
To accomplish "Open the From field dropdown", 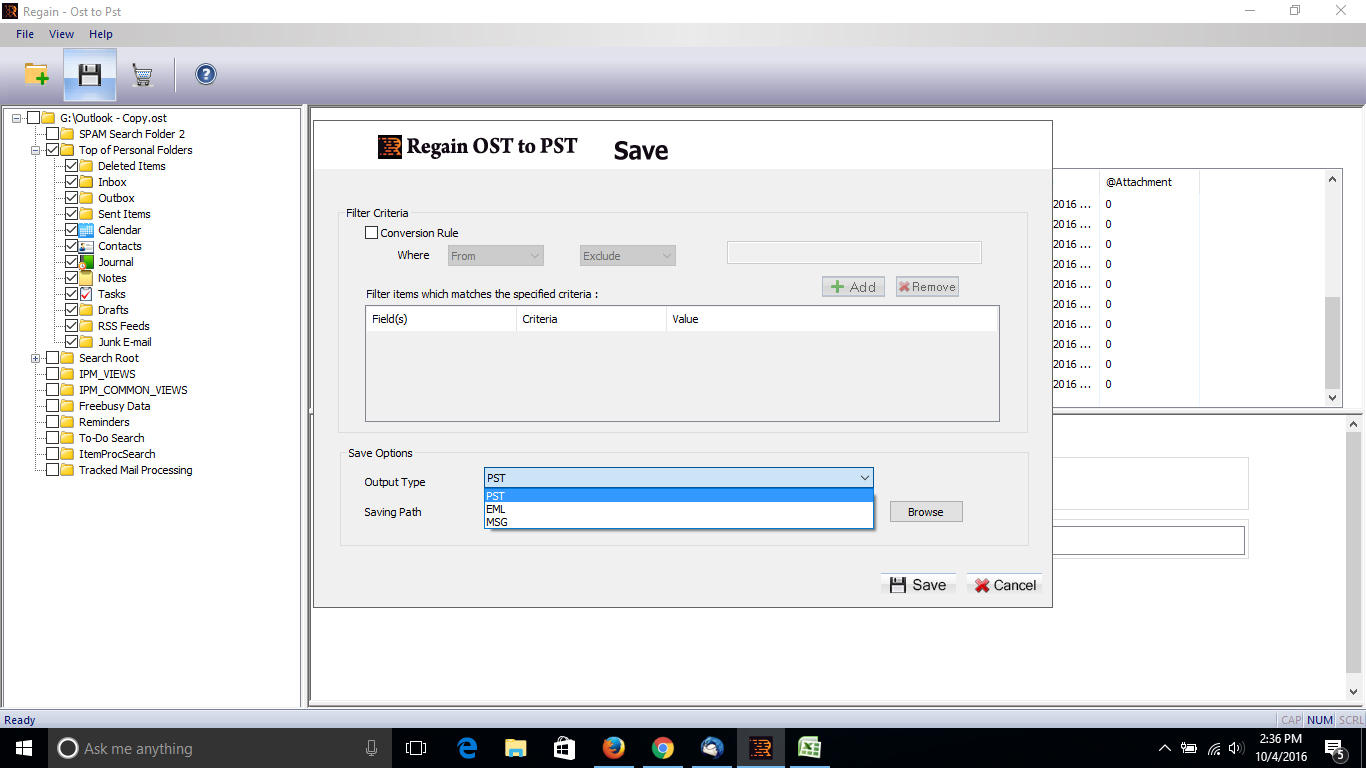I will [x=496, y=256].
